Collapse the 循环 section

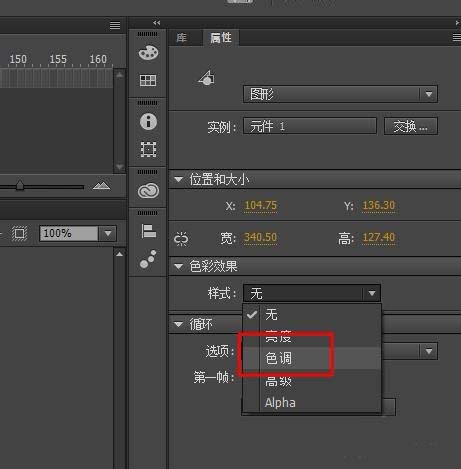179,324
